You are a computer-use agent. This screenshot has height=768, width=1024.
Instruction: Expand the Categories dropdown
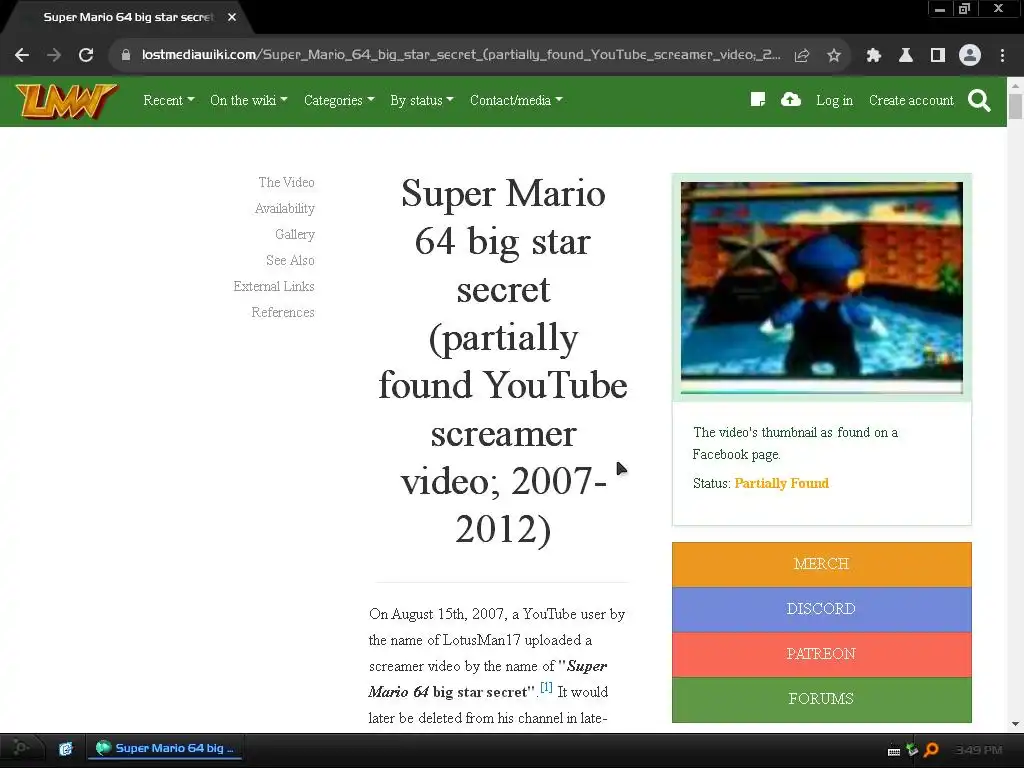339,101
